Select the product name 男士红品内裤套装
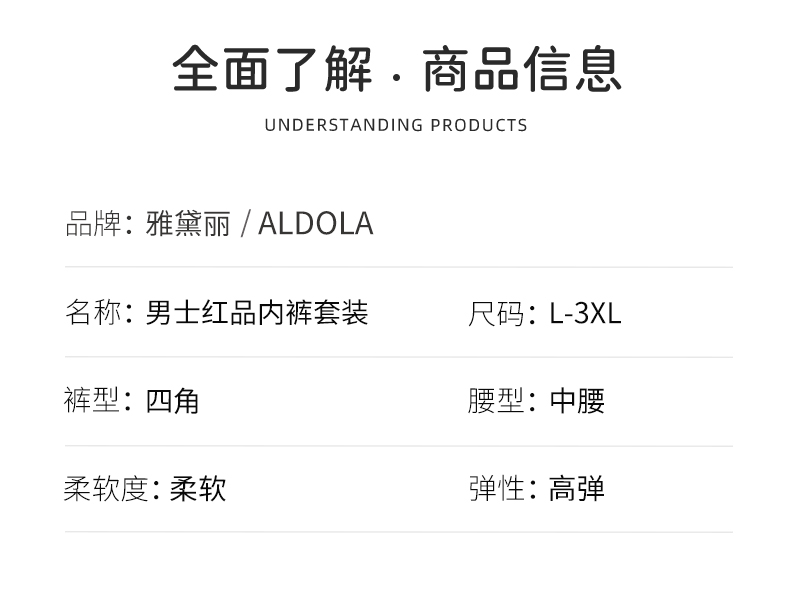 click(x=257, y=312)
